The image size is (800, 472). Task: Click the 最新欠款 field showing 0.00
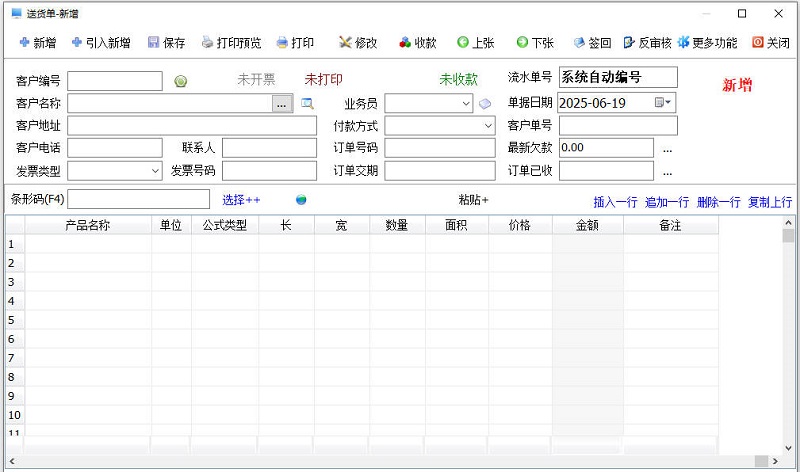(x=606, y=148)
